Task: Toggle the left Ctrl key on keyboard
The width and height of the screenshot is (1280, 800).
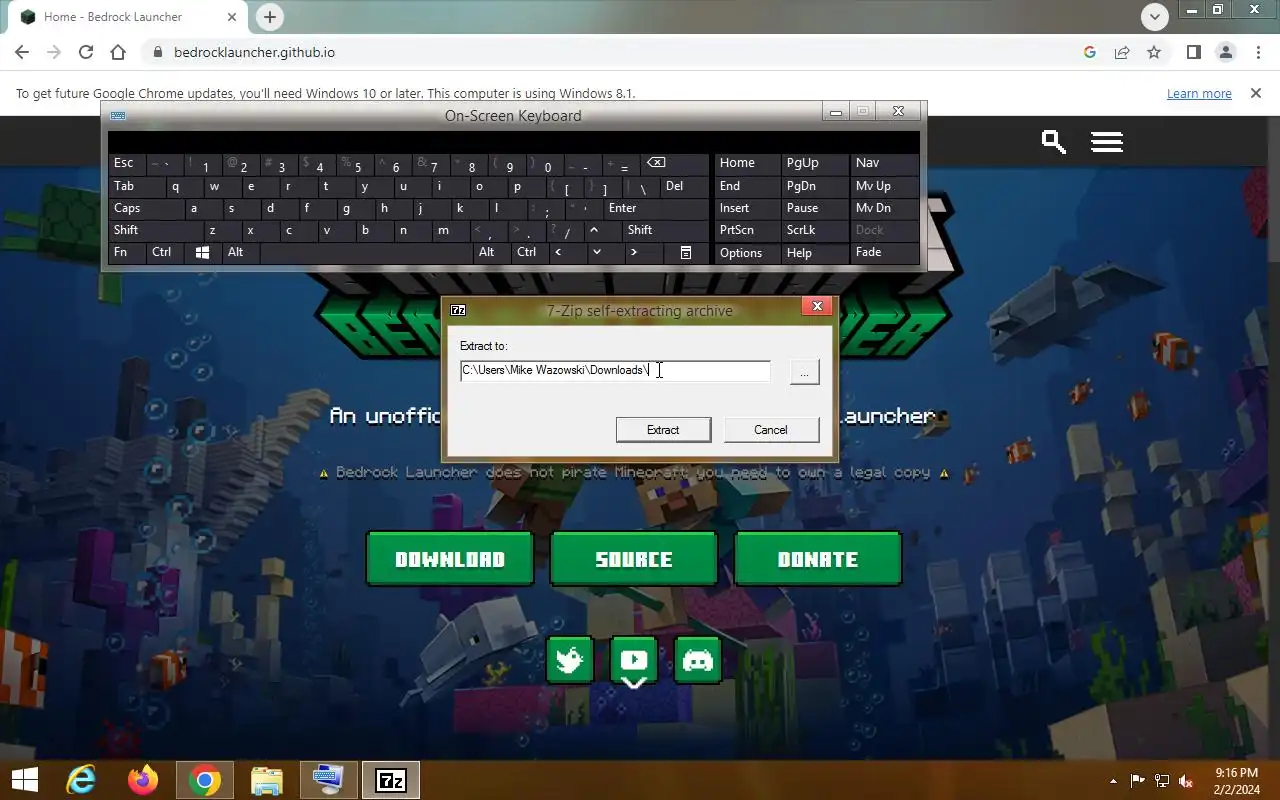Action: point(166,252)
